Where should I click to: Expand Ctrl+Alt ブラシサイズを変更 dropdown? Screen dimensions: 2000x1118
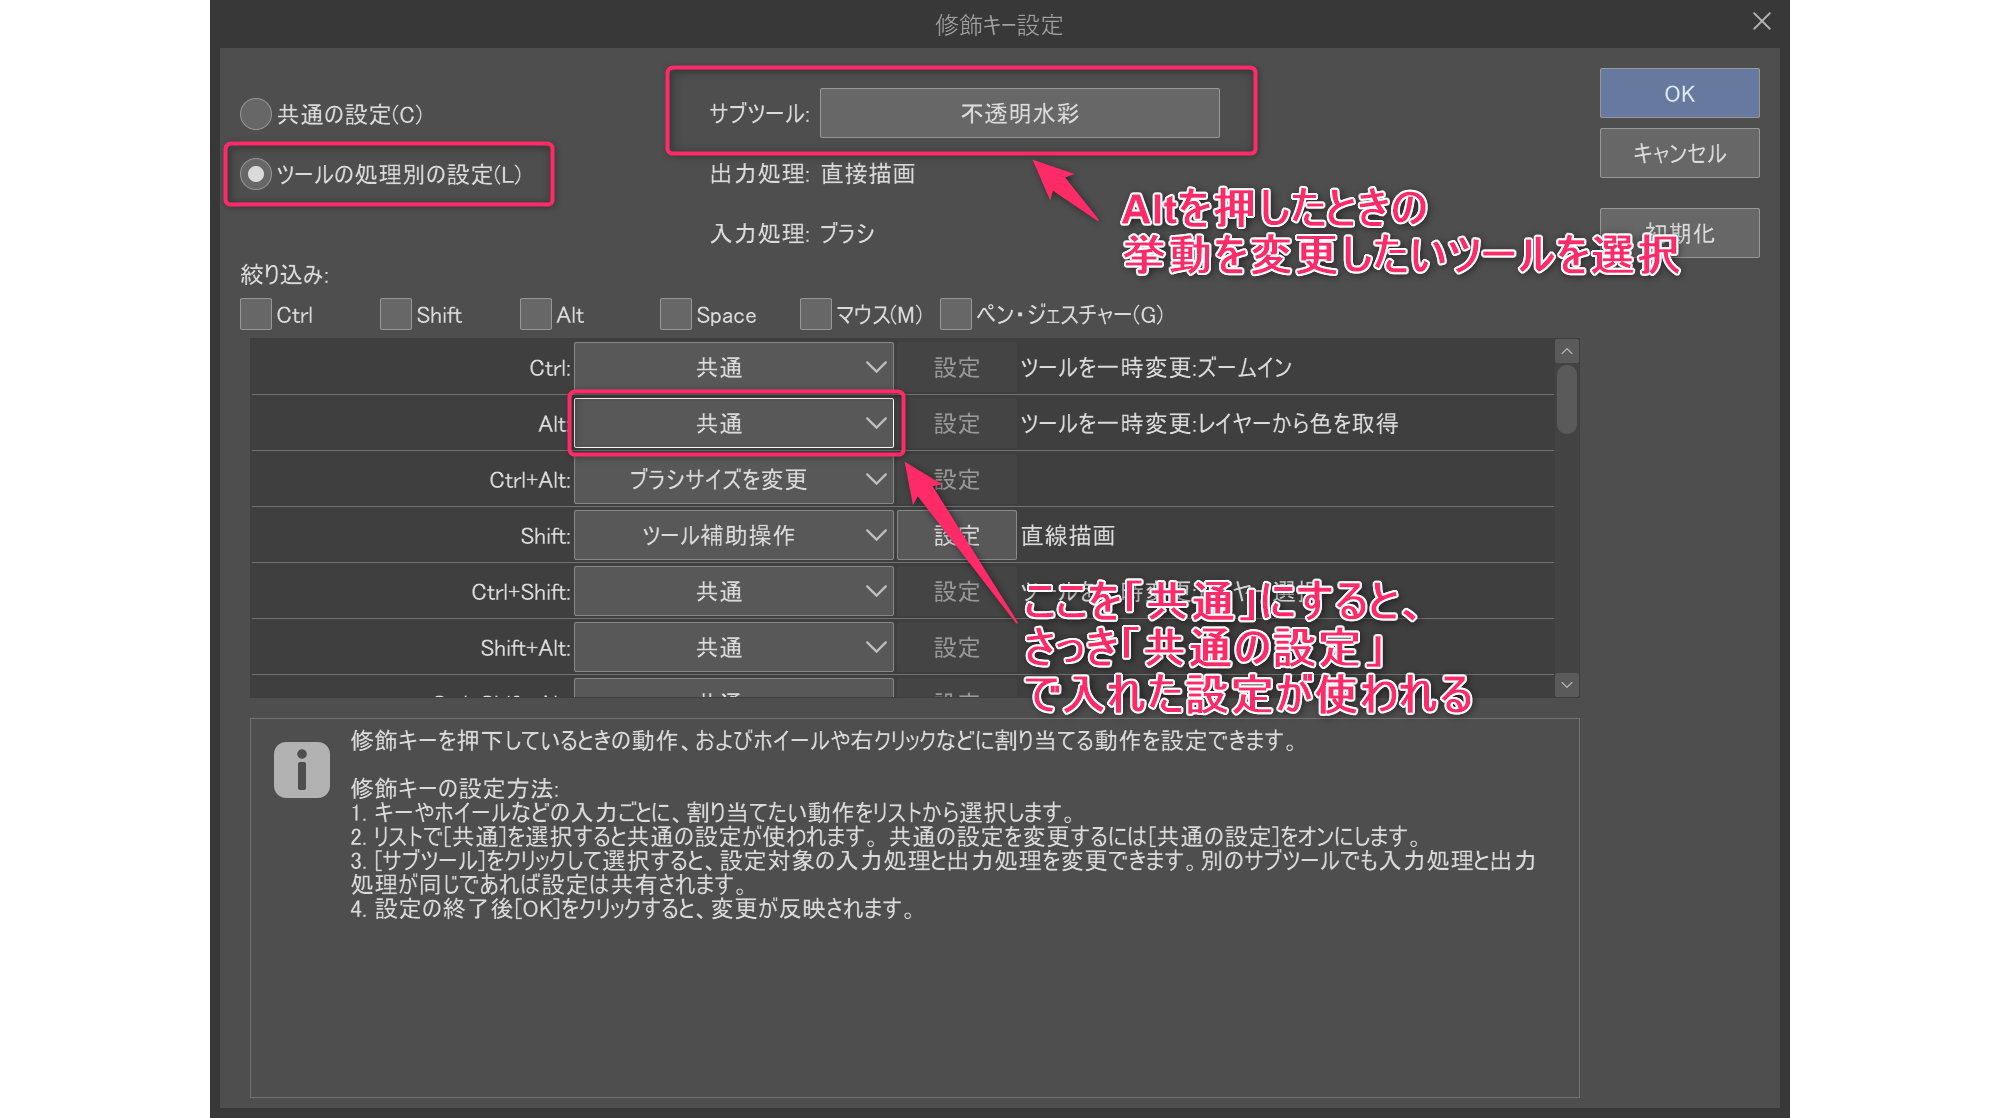733,479
